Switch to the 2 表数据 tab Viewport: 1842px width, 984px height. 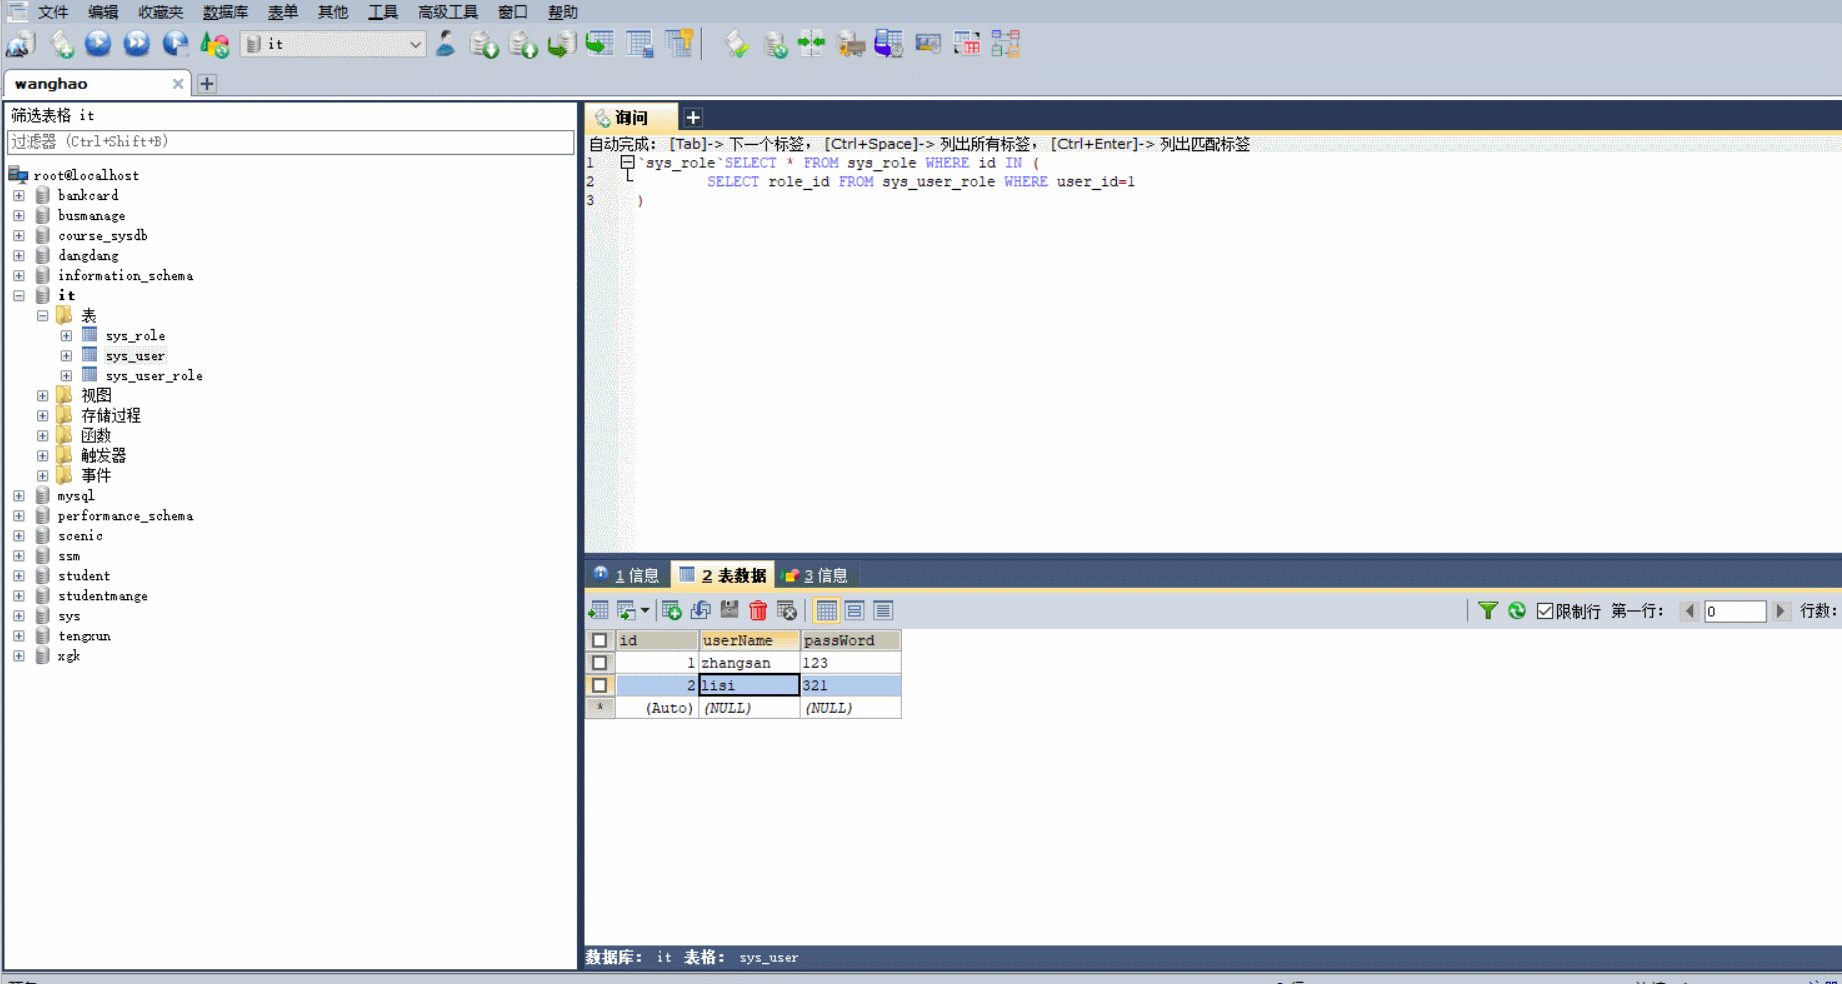coord(723,575)
